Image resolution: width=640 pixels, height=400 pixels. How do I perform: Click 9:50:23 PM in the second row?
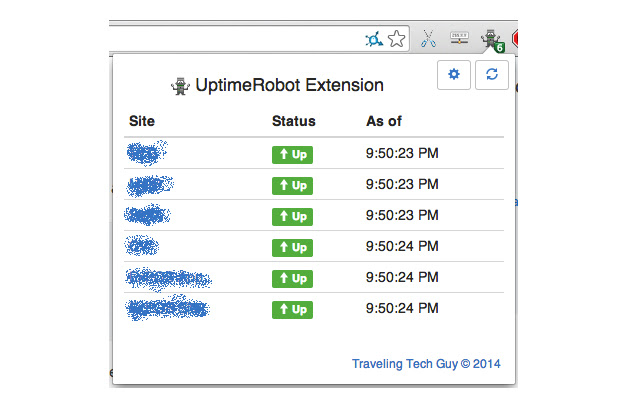pos(402,184)
